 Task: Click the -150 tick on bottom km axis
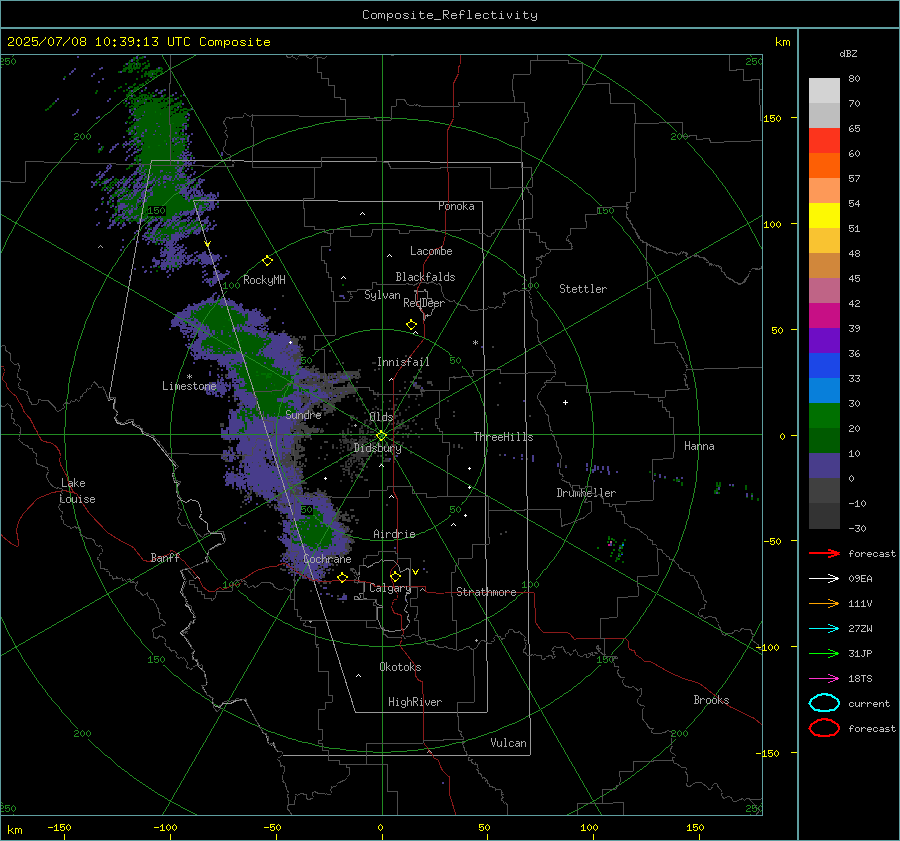click(59, 827)
